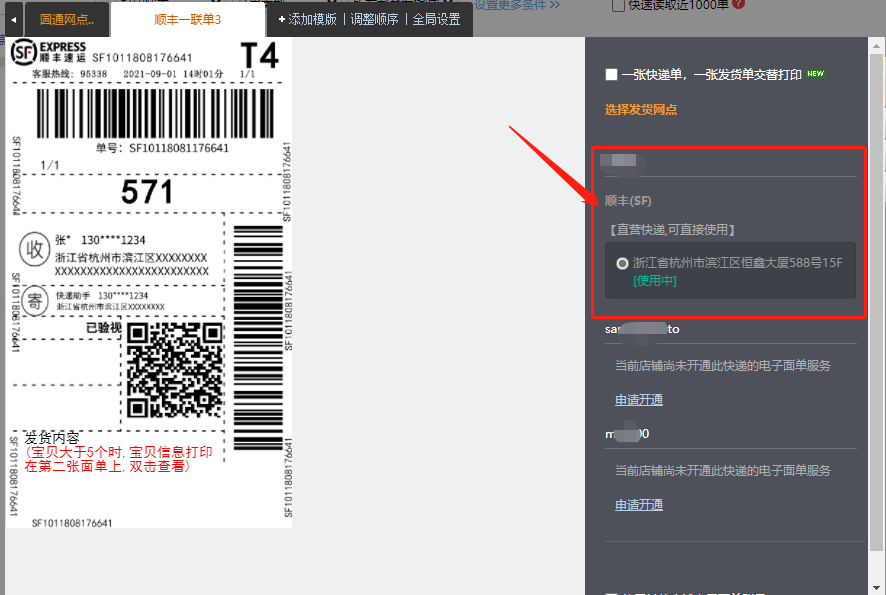This screenshot has width=886, height=595.
Task: Expand 设置更多条件 options
Action: coord(516,5)
